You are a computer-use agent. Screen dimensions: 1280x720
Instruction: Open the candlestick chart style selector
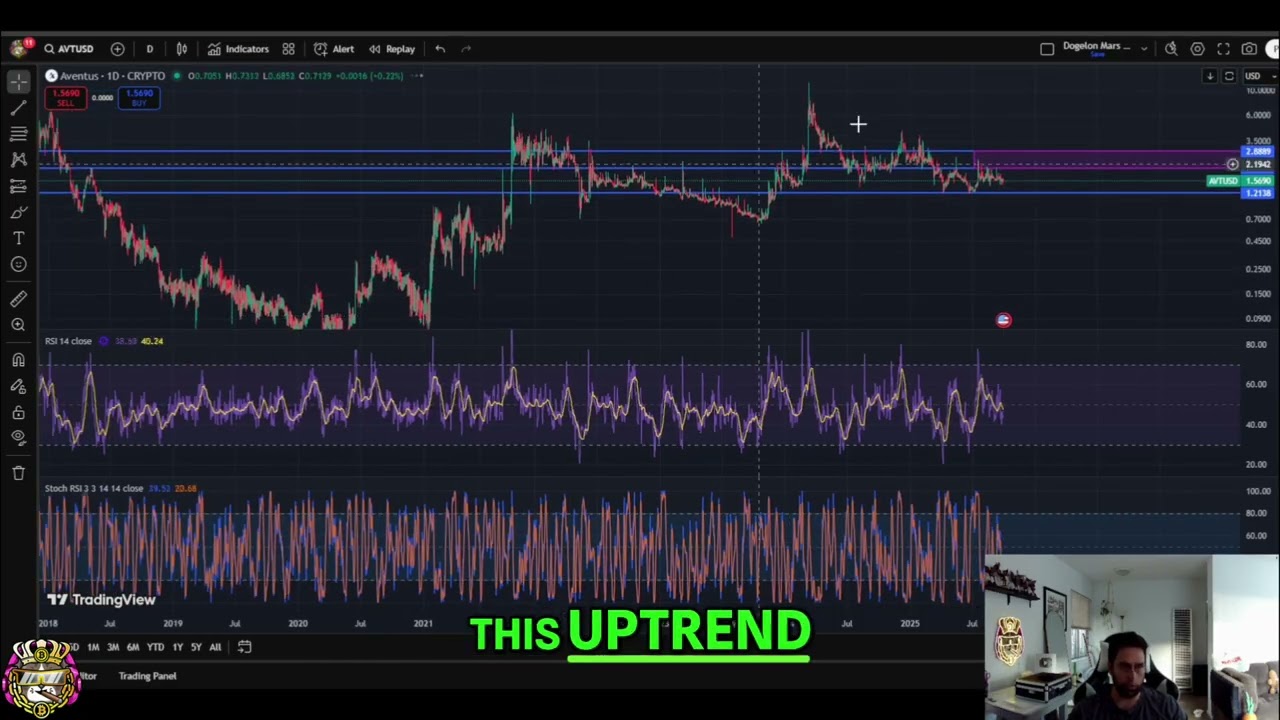(x=182, y=49)
